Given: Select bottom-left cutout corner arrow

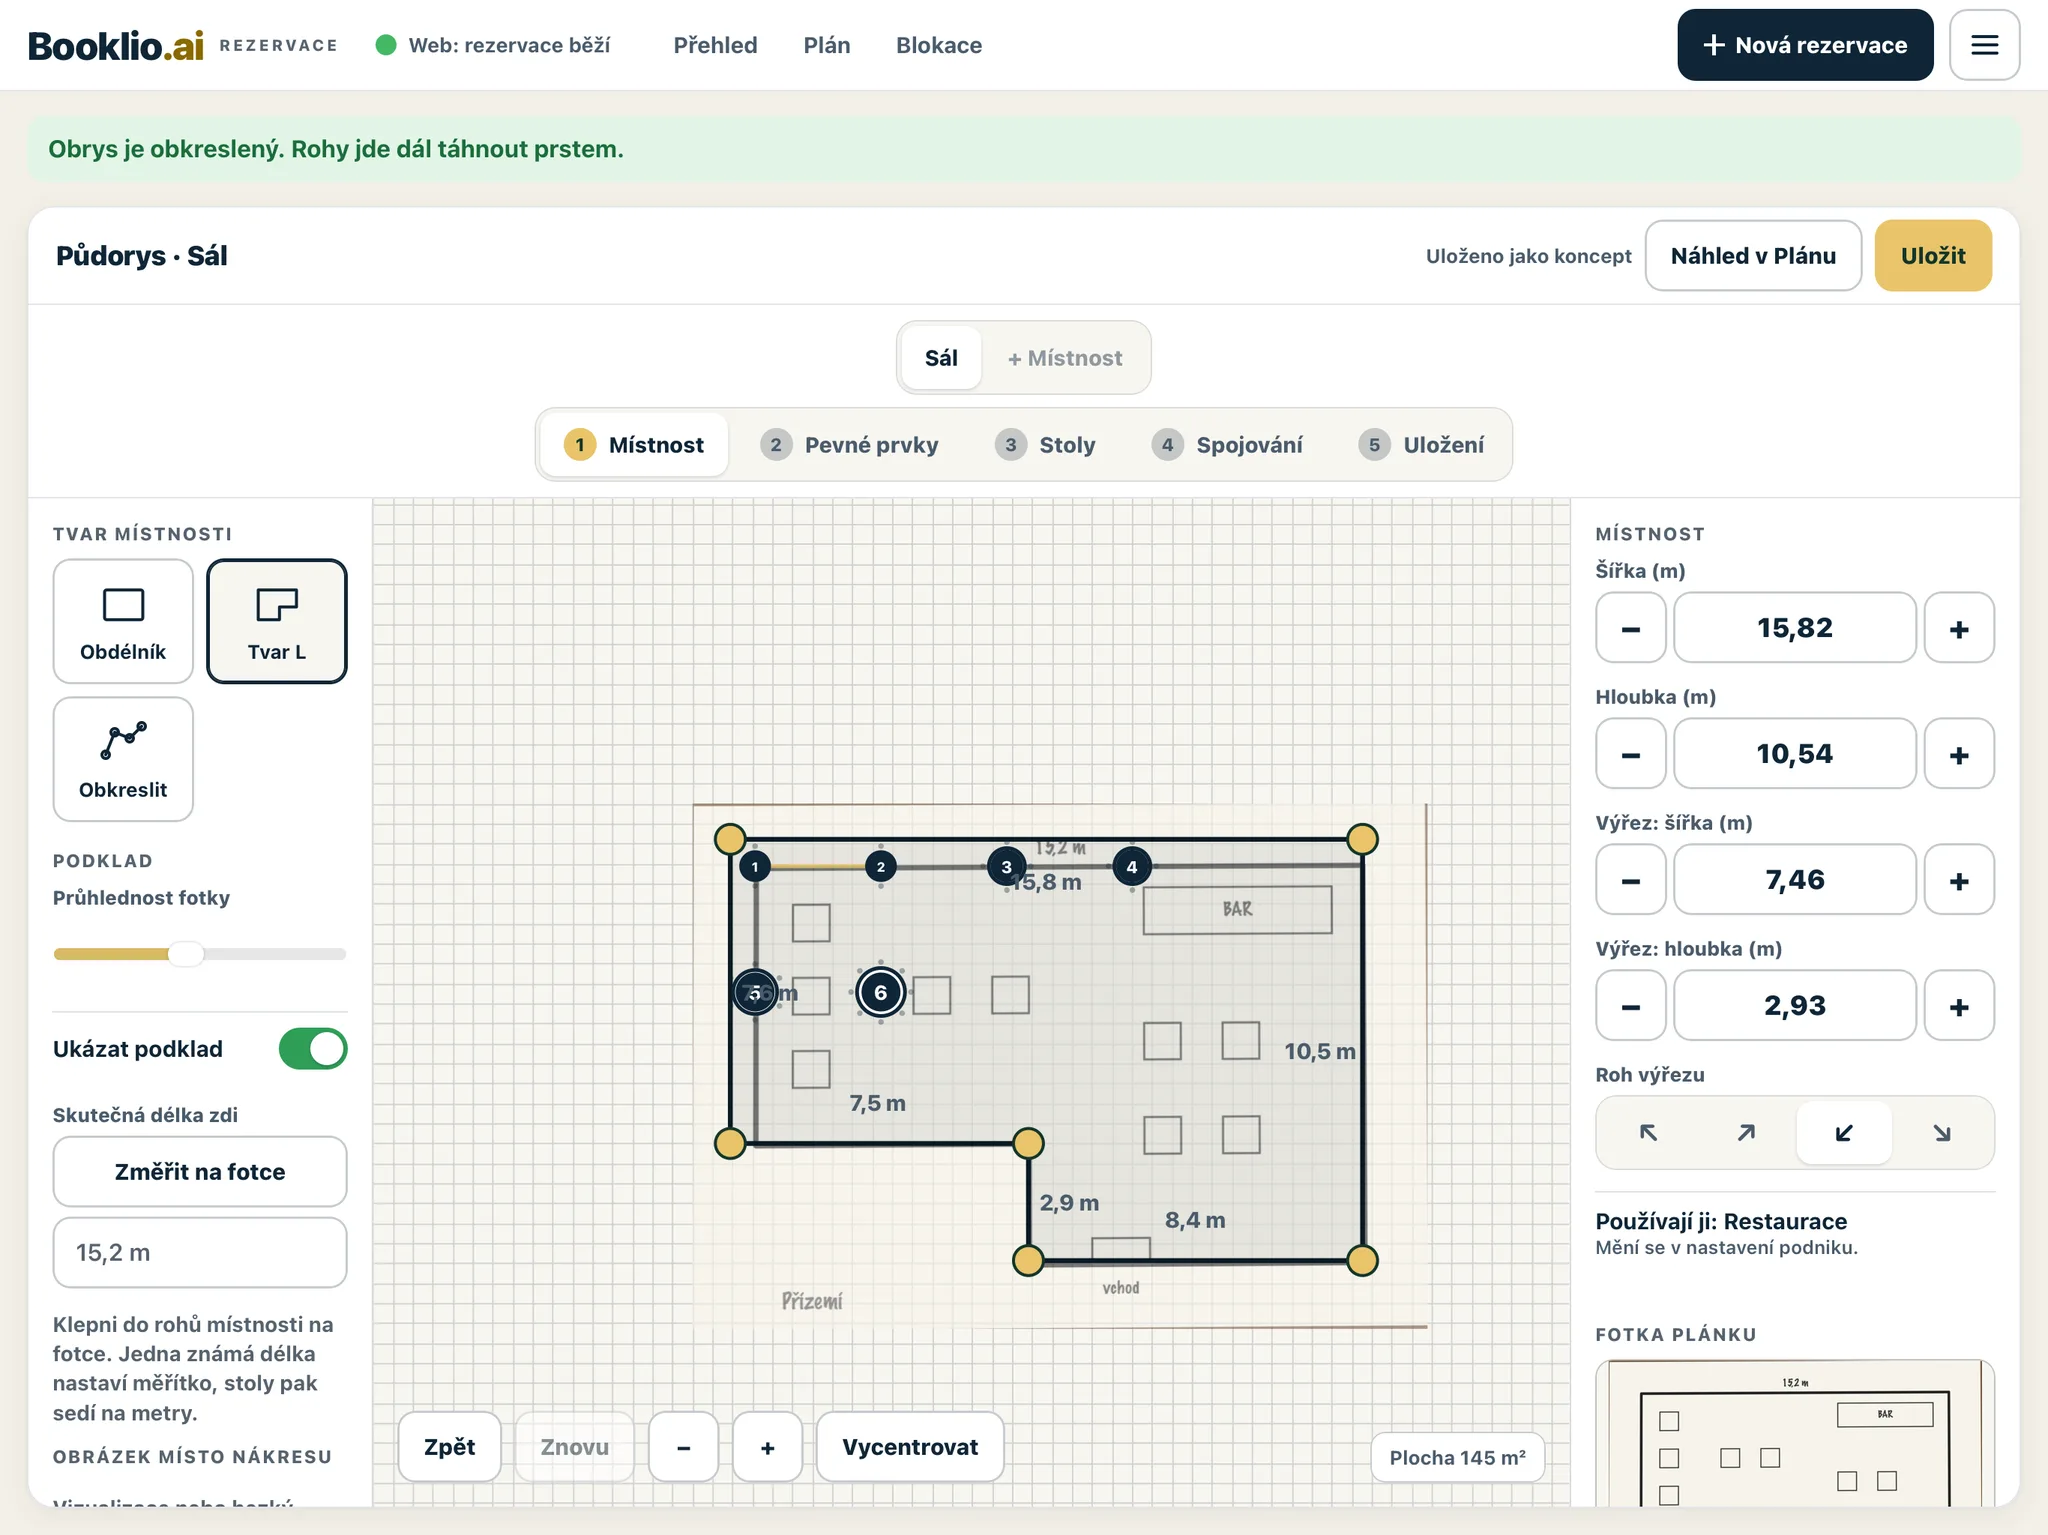Looking at the screenshot, I should click(x=1844, y=1132).
